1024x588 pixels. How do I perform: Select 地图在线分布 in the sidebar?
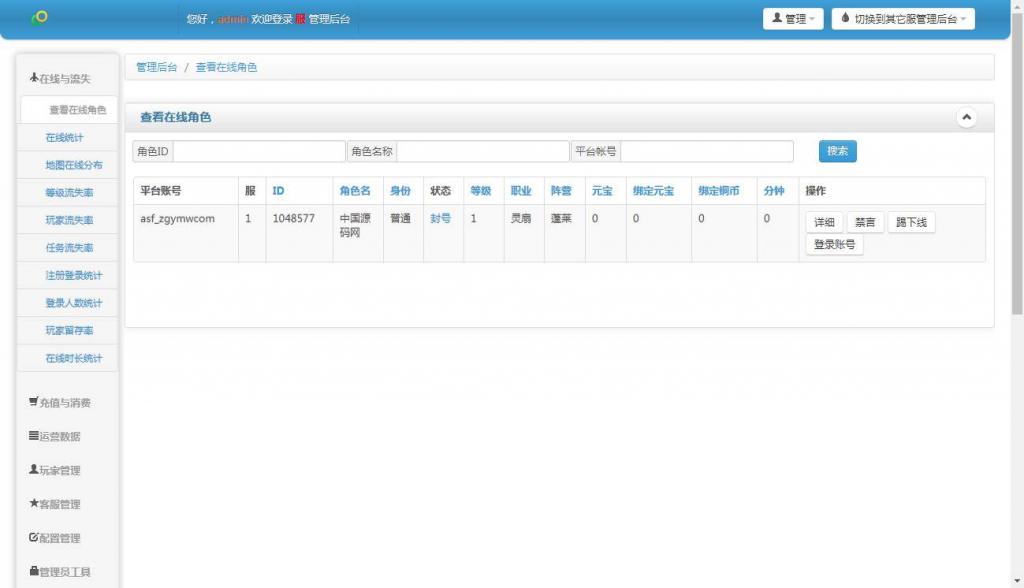(x=73, y=165)
